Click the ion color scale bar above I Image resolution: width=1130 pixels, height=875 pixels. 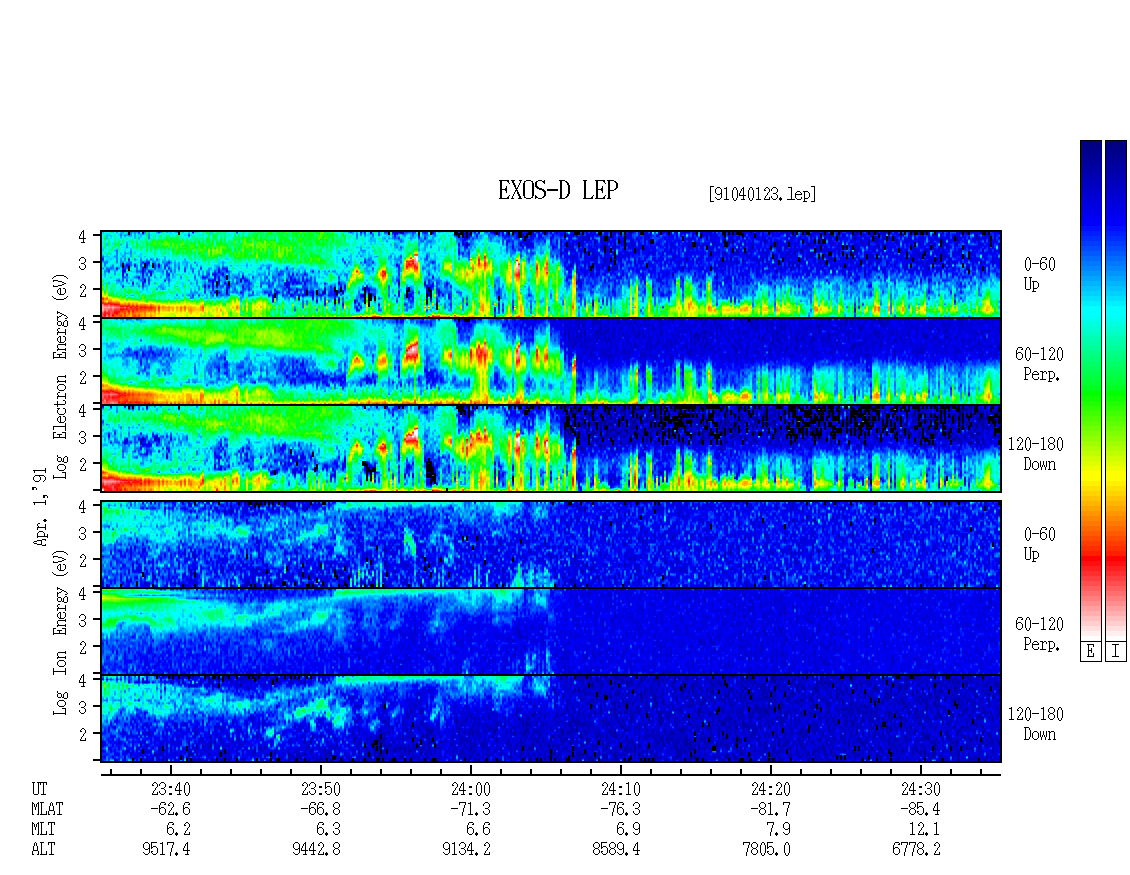[1116, 389]
